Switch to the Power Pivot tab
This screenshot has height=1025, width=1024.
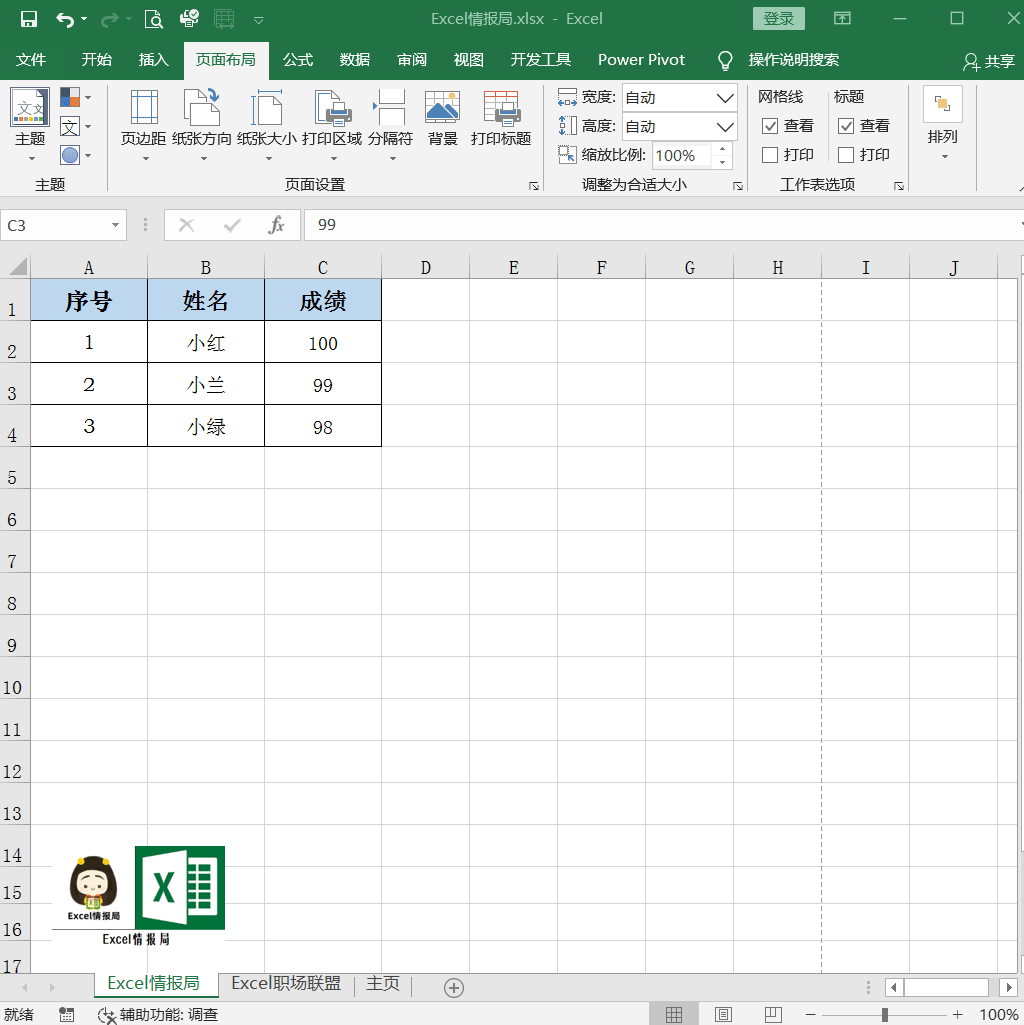pos(641,60)
